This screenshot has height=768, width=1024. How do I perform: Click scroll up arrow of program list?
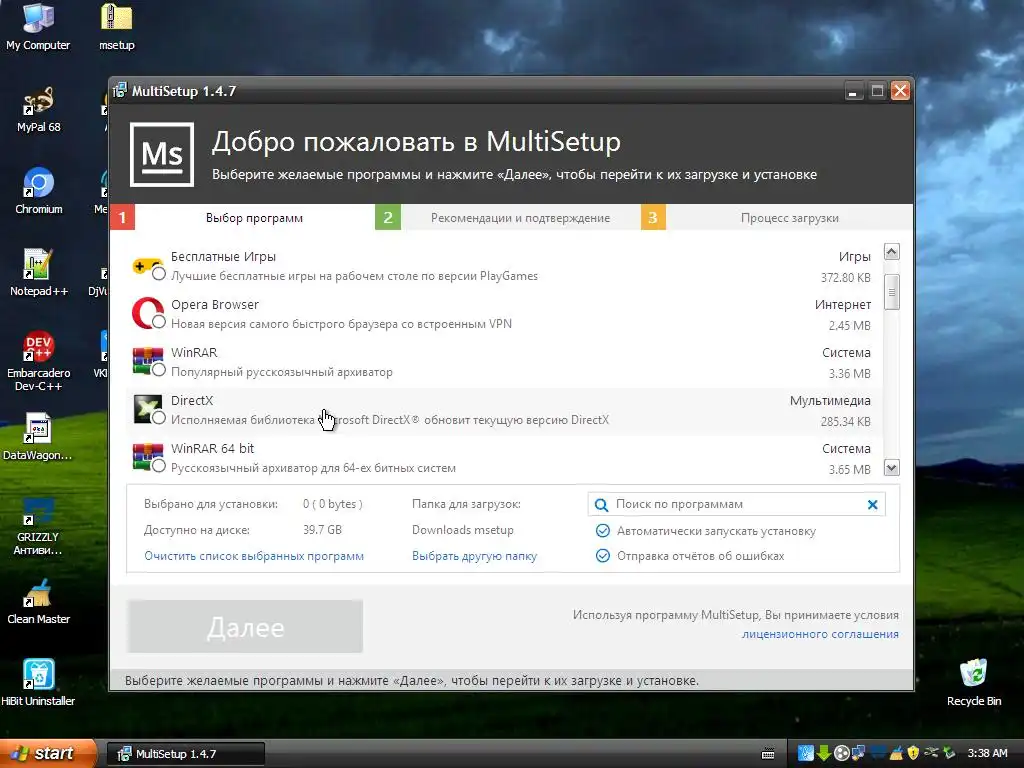click(891, 251)
